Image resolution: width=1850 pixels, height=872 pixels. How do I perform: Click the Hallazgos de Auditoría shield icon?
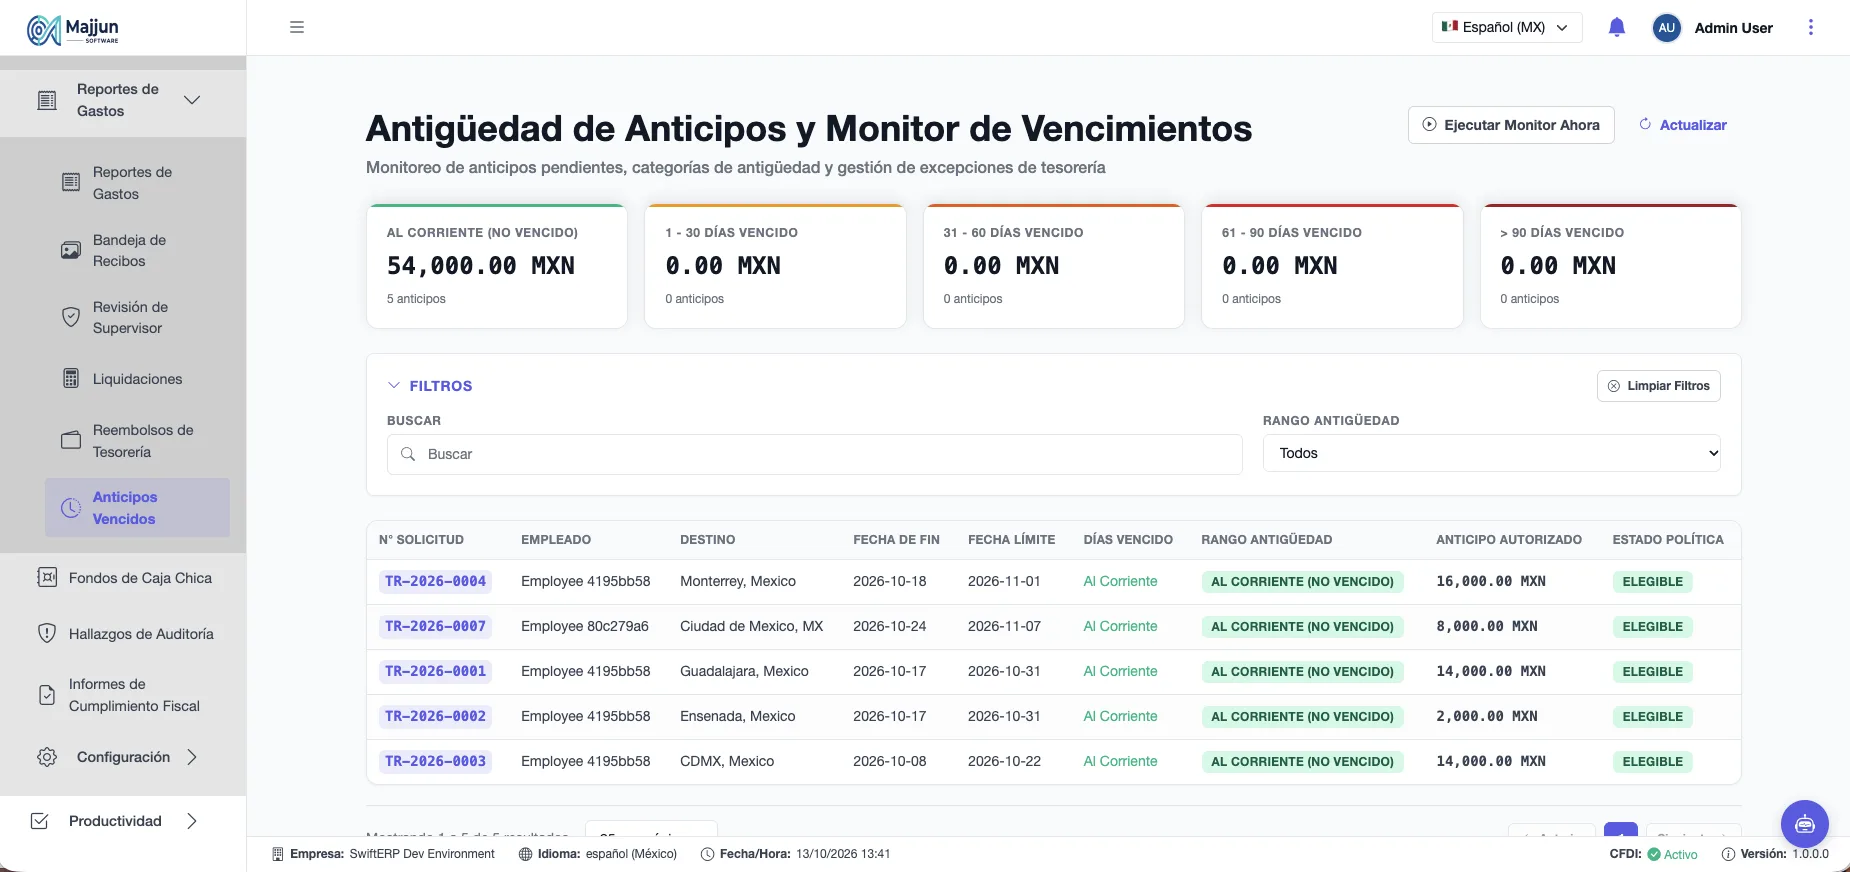(x=47, y=633)
